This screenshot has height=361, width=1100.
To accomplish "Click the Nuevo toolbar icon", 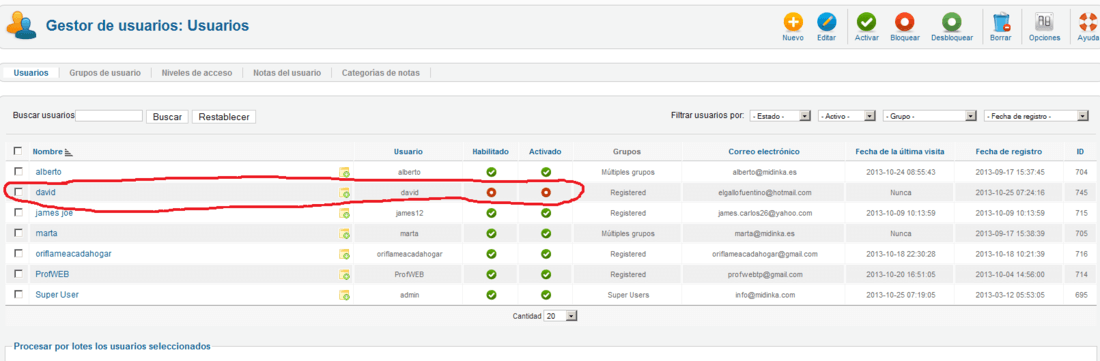I will tap(793, 22).
